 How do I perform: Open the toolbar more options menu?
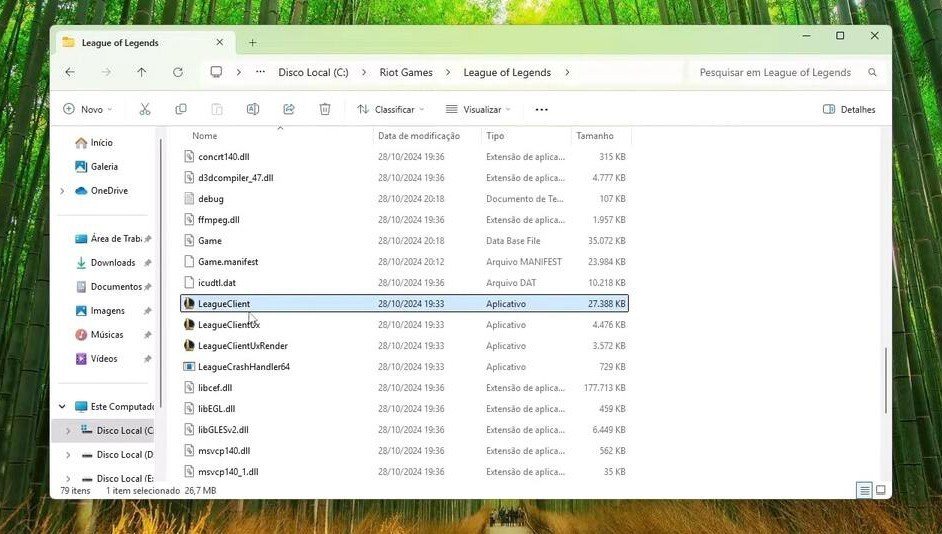(x=541, y=109)
